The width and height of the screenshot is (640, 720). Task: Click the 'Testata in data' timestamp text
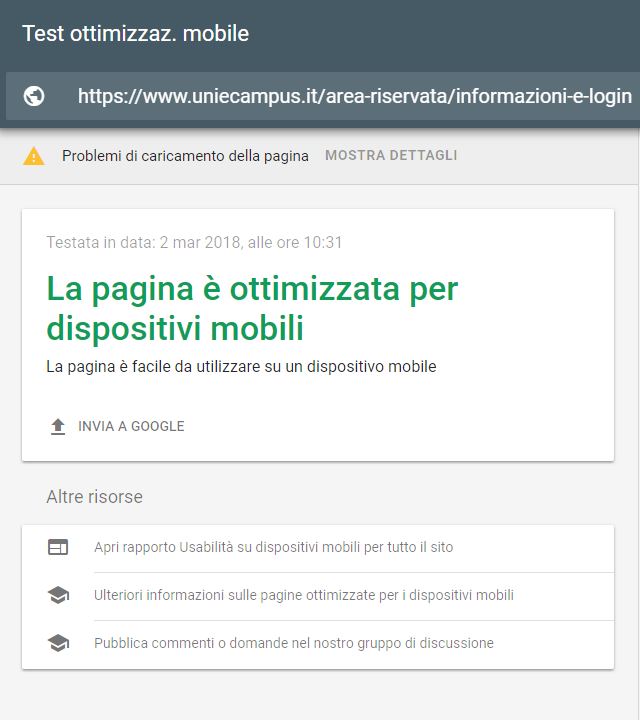click(x=194, y=243)
